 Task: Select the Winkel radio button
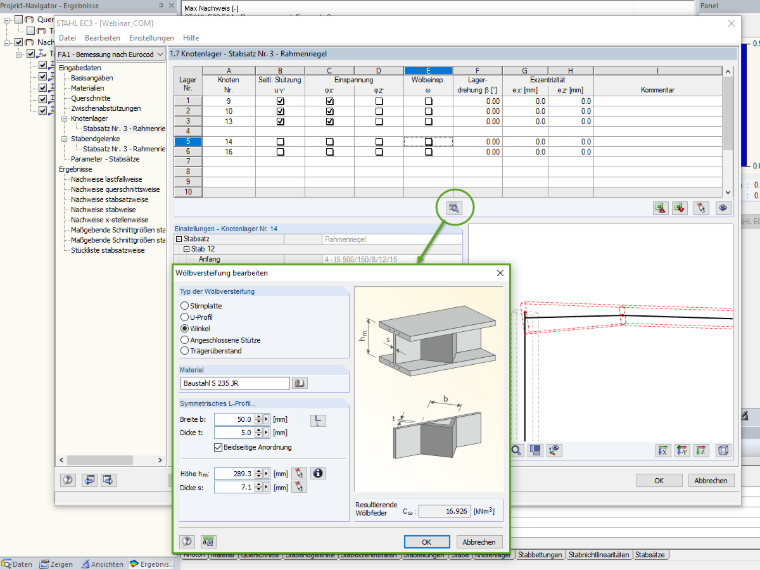[184, 328]
